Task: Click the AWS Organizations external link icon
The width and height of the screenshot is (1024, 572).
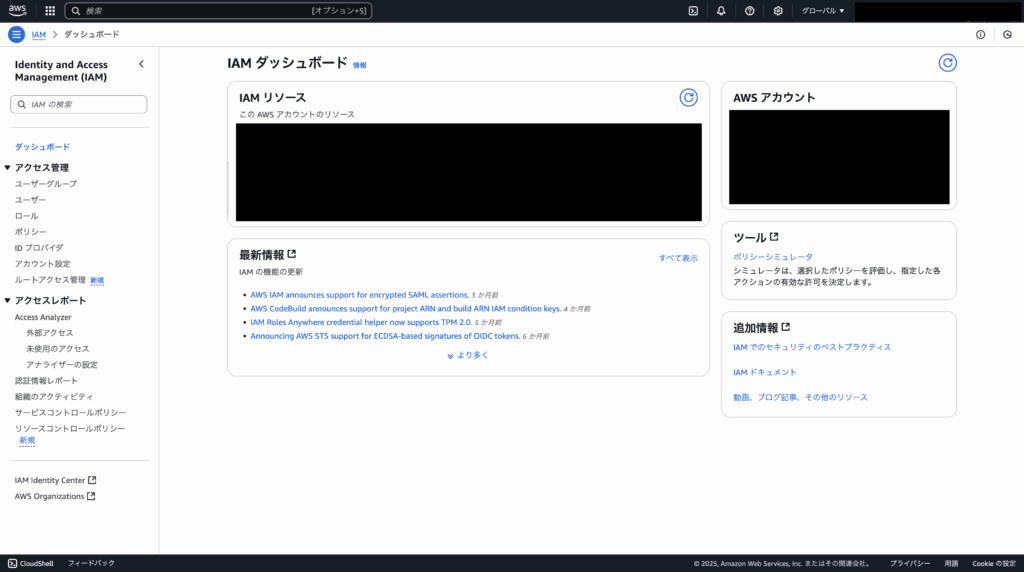Action: tap(91, 496)
